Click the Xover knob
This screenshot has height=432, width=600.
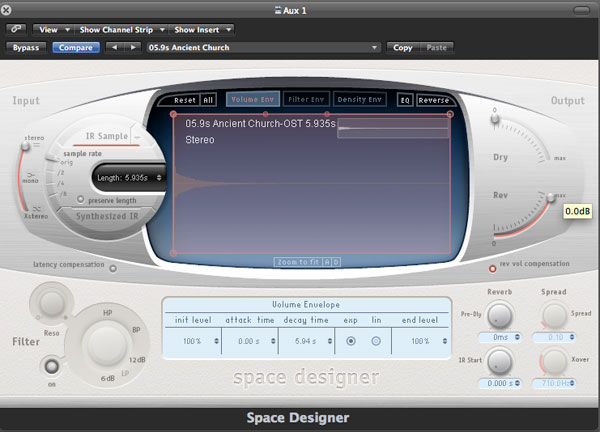click(x=554, y=362)
